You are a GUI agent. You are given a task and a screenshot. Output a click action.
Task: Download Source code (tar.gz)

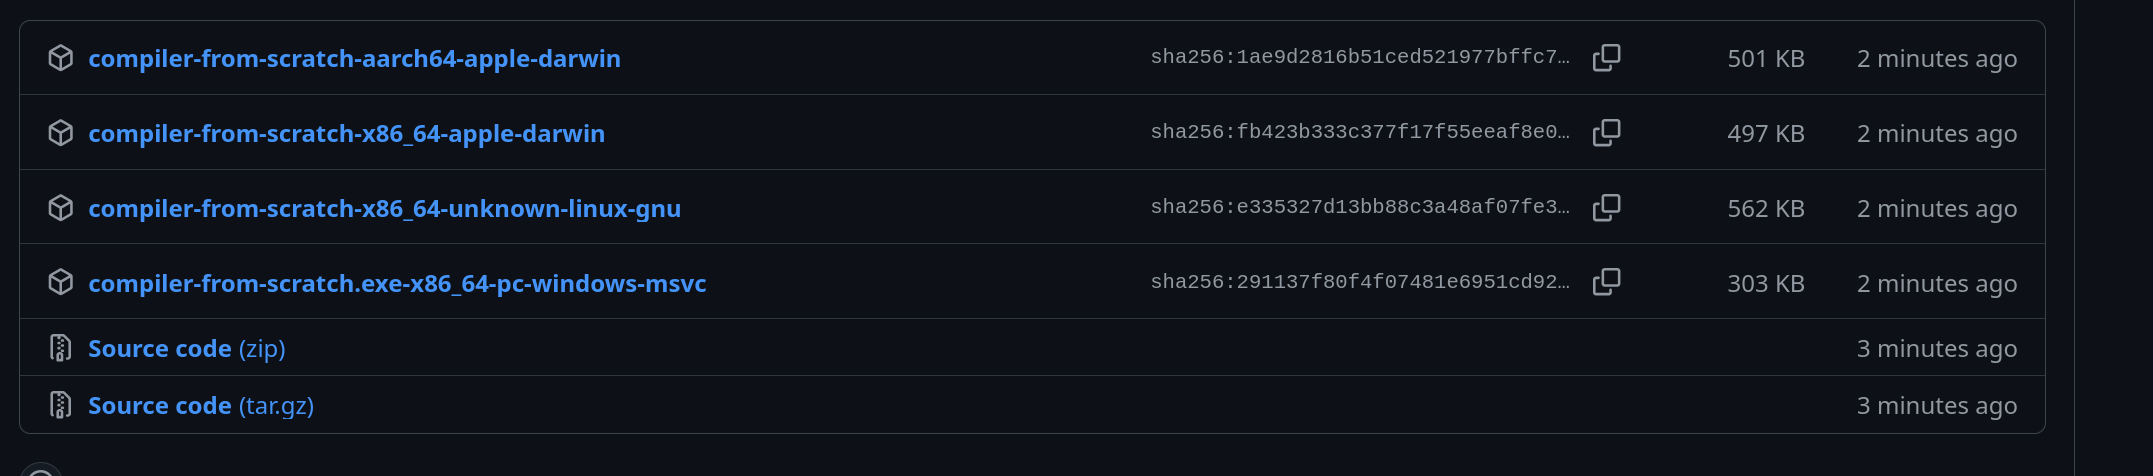[x=200, y=406]
